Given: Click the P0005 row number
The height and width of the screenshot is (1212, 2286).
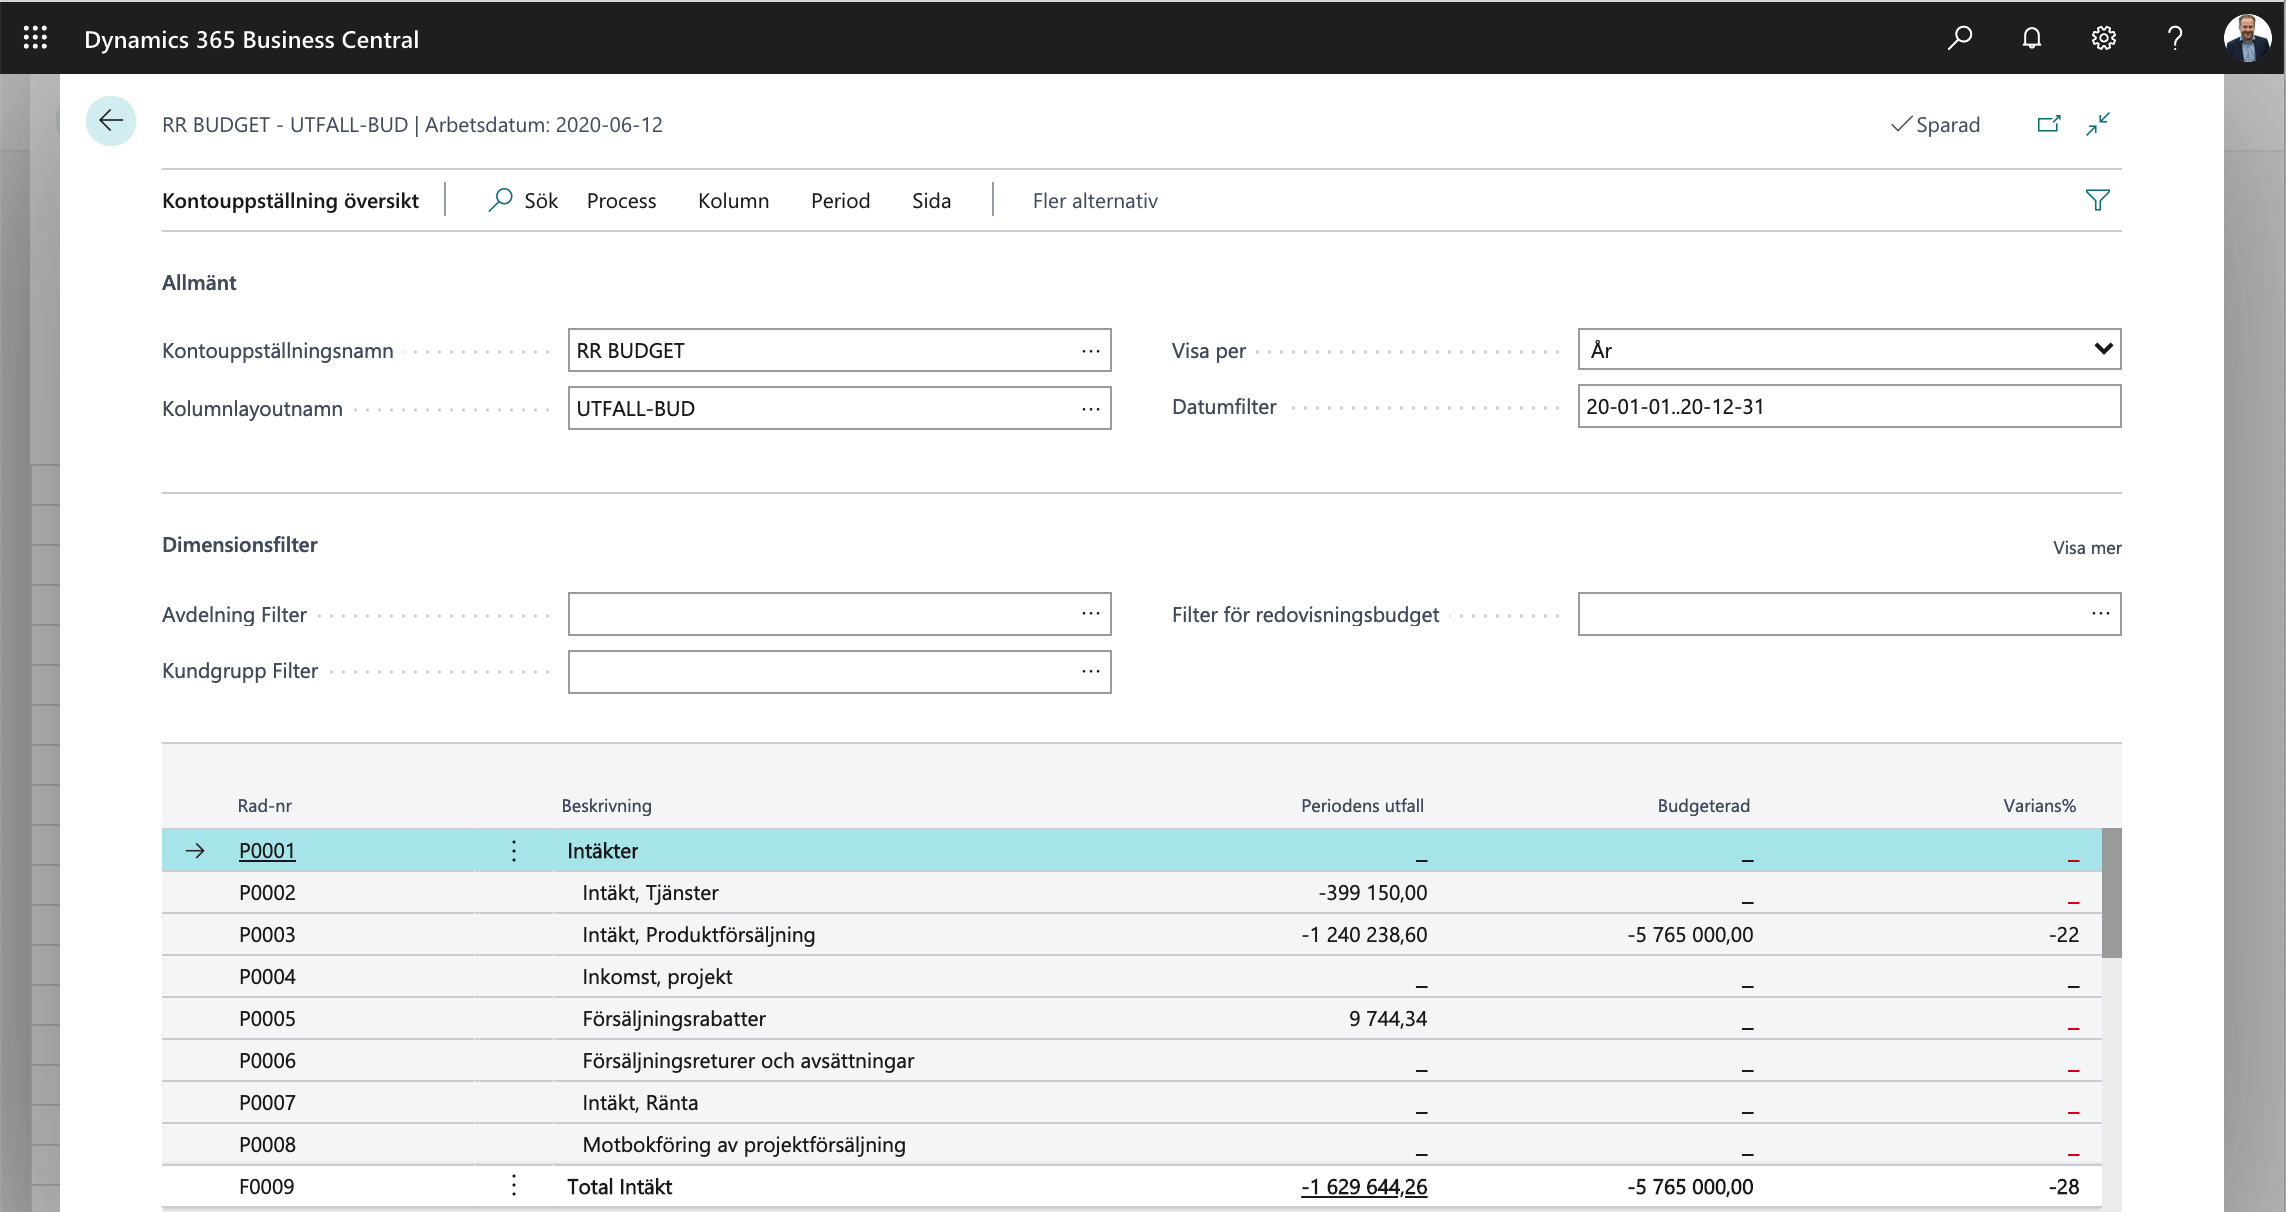Looking at the screenshot, I should tap(267, 1018).
